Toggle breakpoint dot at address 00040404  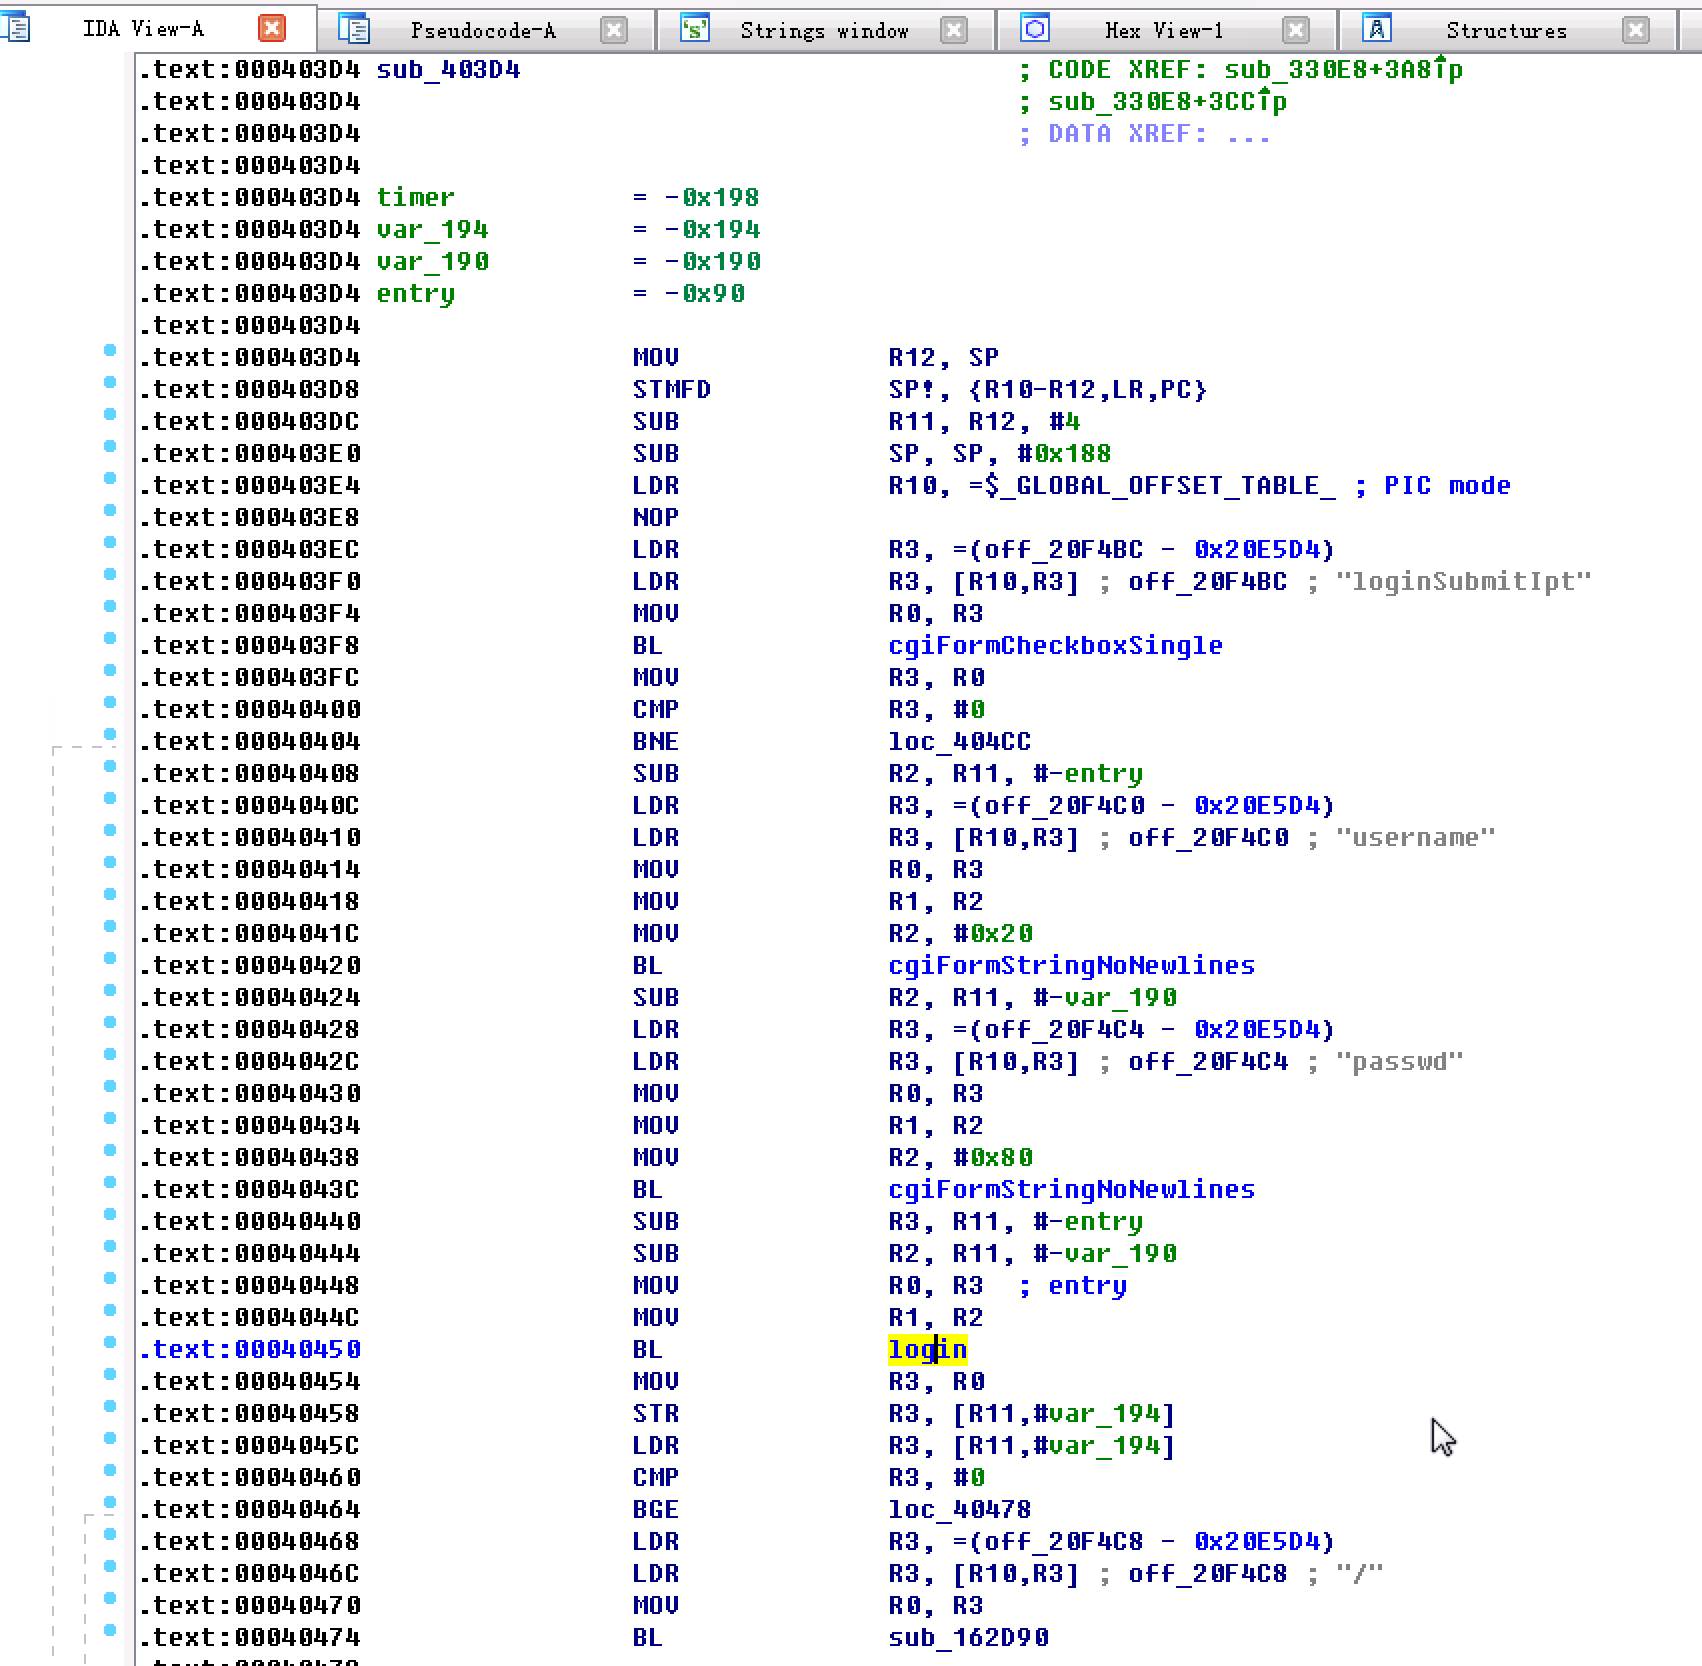pos(110,734)
